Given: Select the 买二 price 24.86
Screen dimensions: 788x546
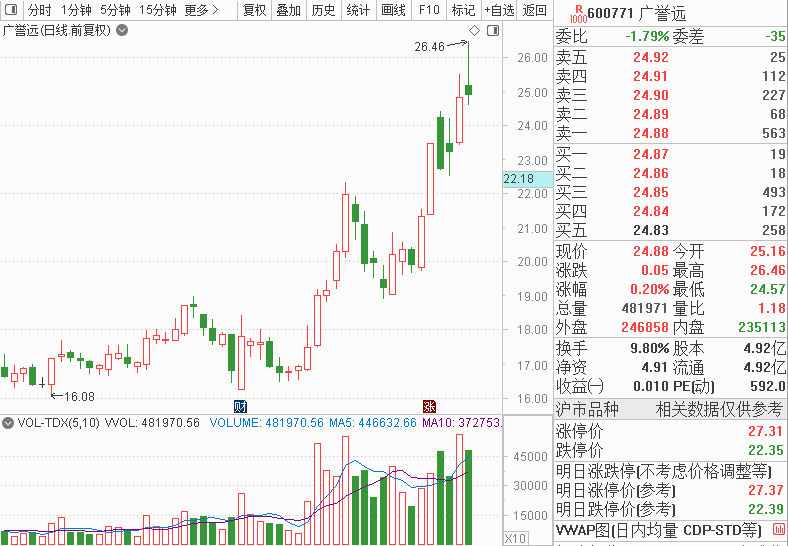Looking at the screenshot, I should (x=651, y=173).
